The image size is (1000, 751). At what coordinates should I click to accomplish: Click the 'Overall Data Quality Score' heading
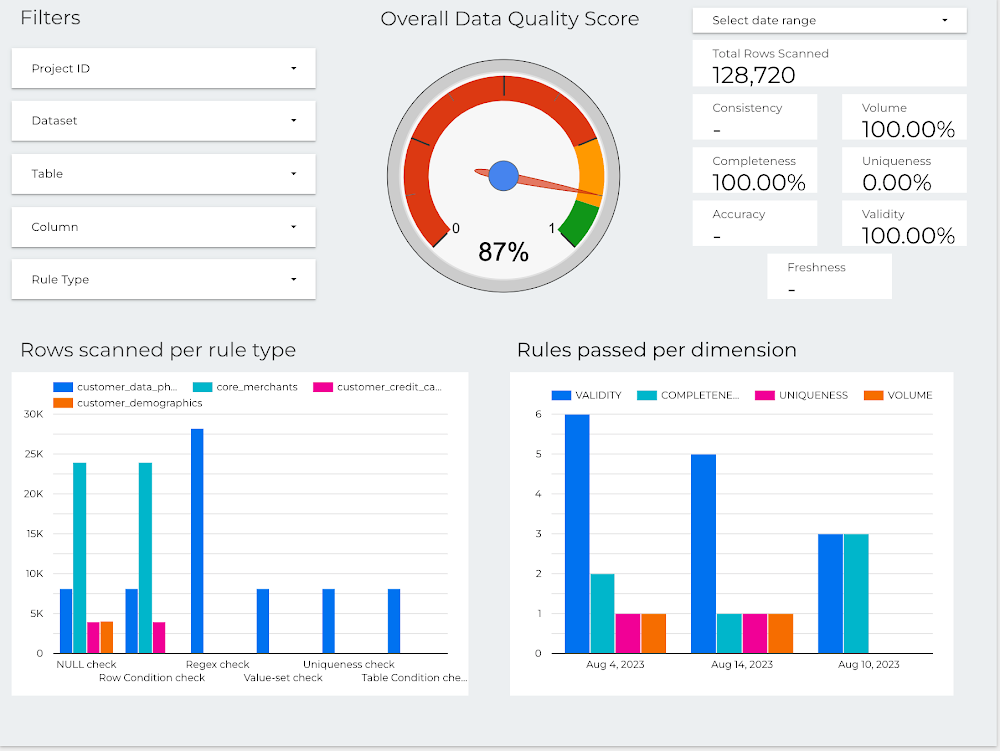(x=510, y=19)
